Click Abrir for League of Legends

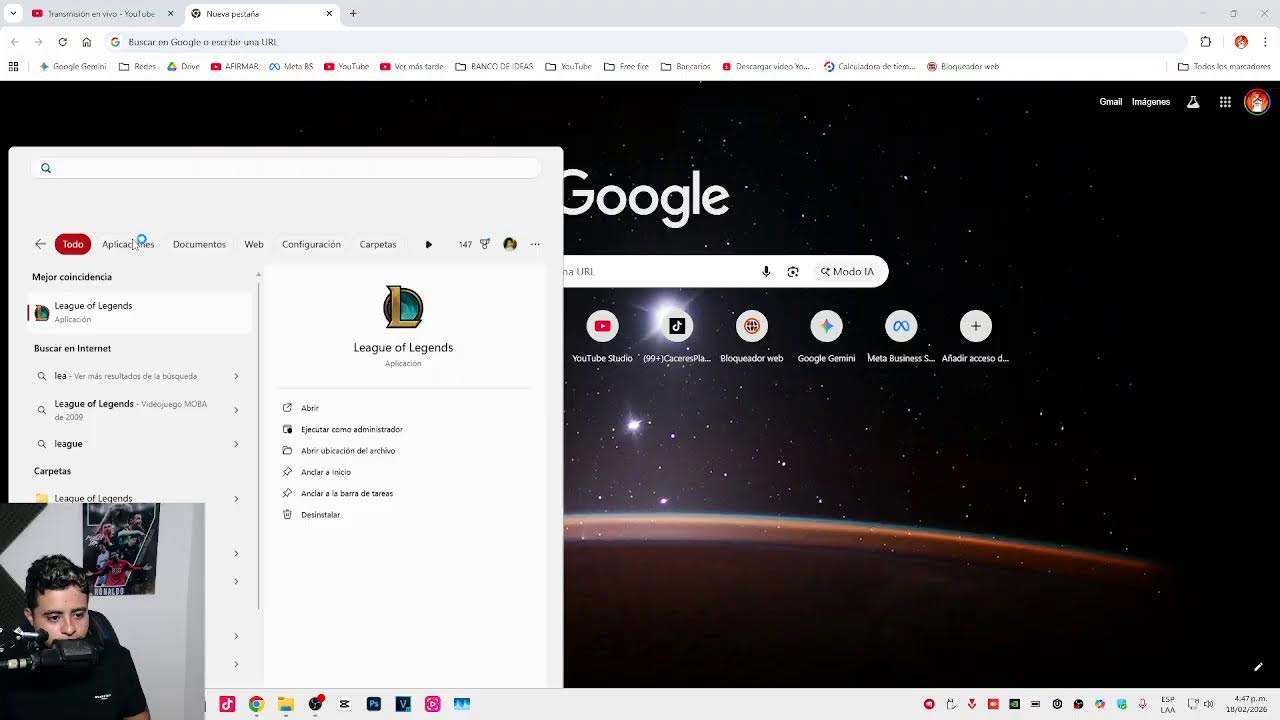coord(310,408)
